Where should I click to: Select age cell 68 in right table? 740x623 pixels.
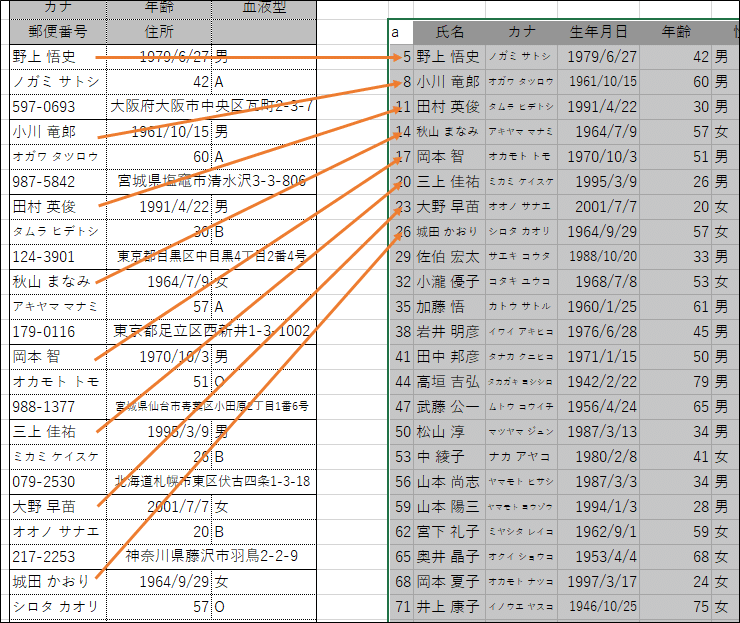[676, 557]
